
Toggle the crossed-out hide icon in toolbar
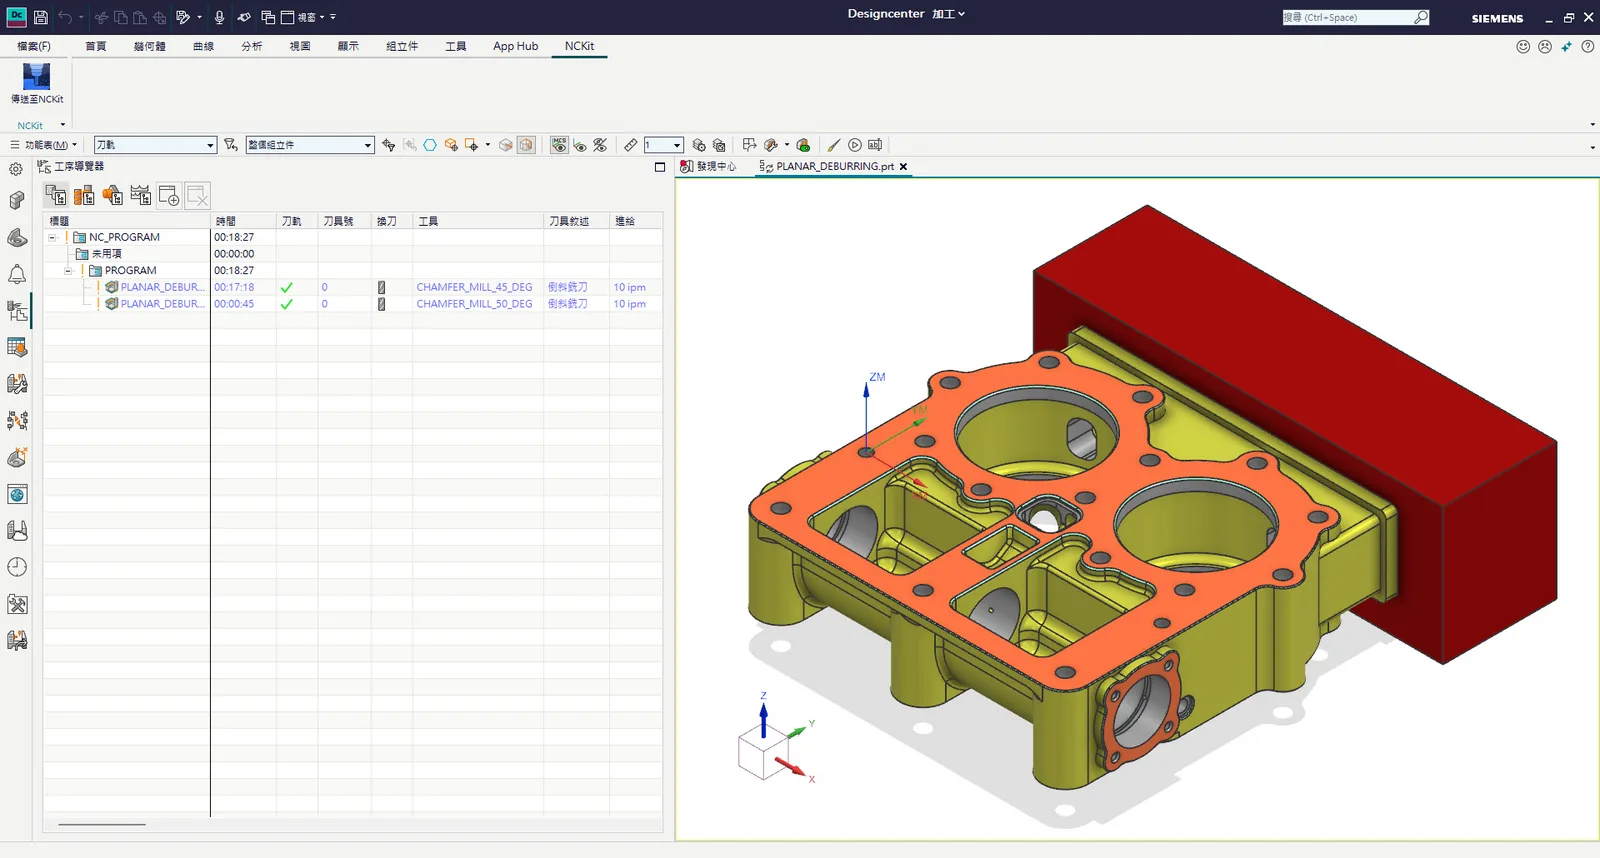(600, 145)
